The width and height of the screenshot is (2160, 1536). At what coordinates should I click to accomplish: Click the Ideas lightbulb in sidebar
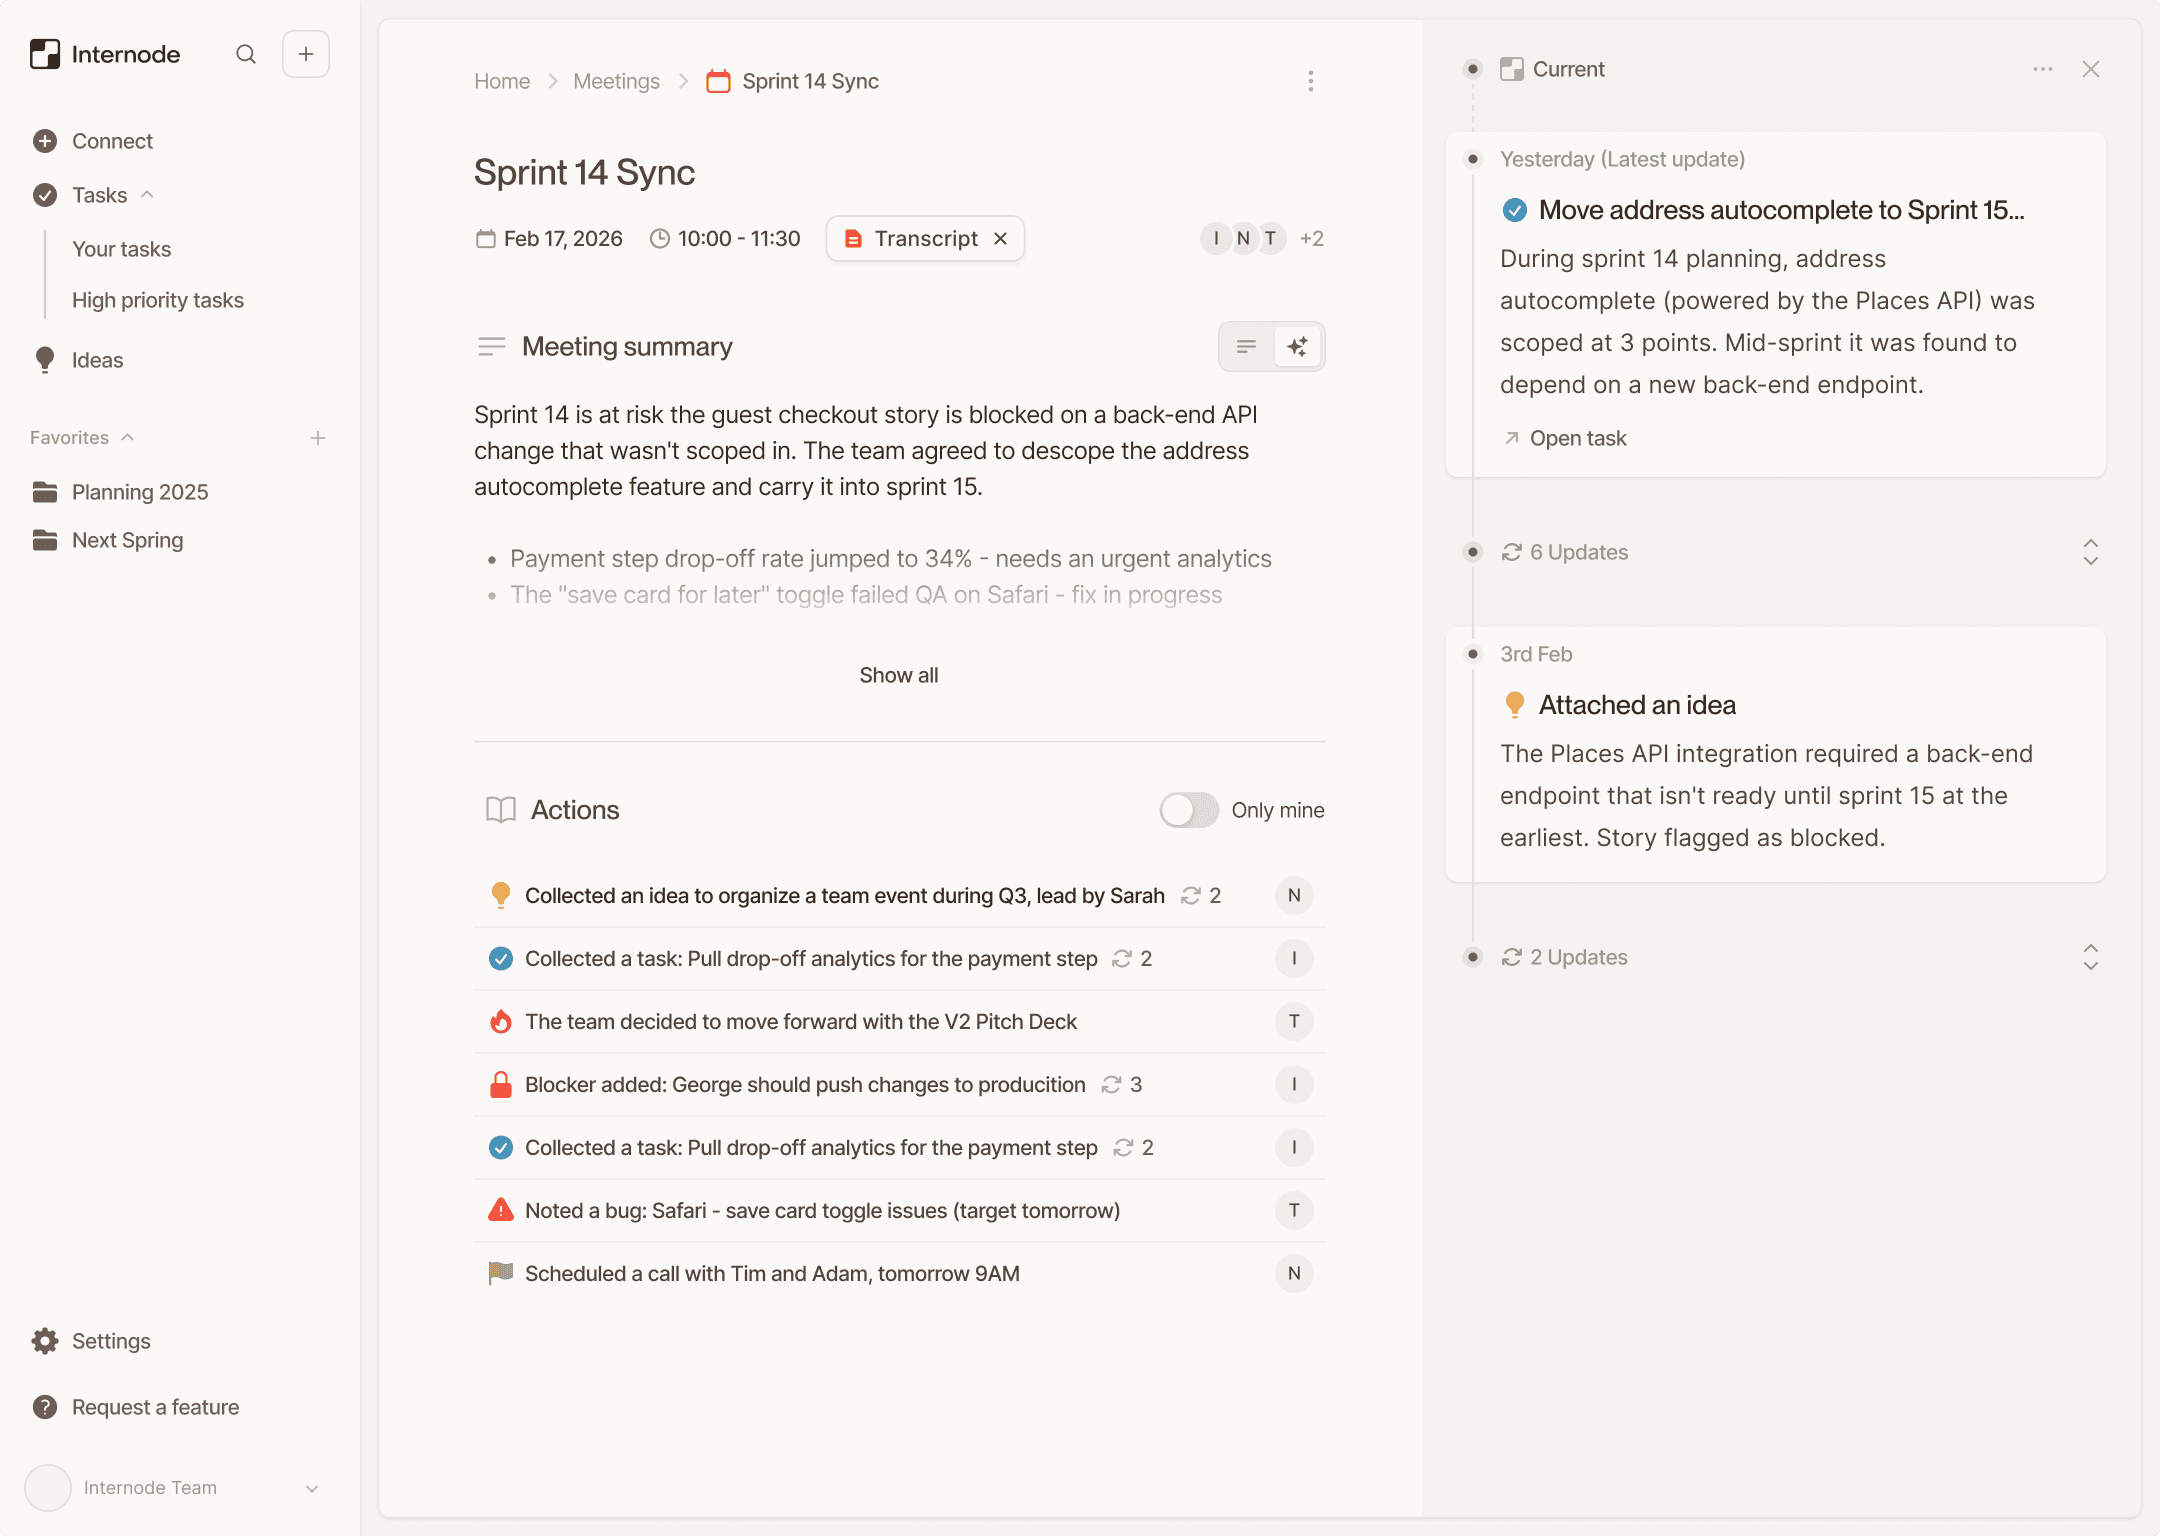click(x=45, y=360)
